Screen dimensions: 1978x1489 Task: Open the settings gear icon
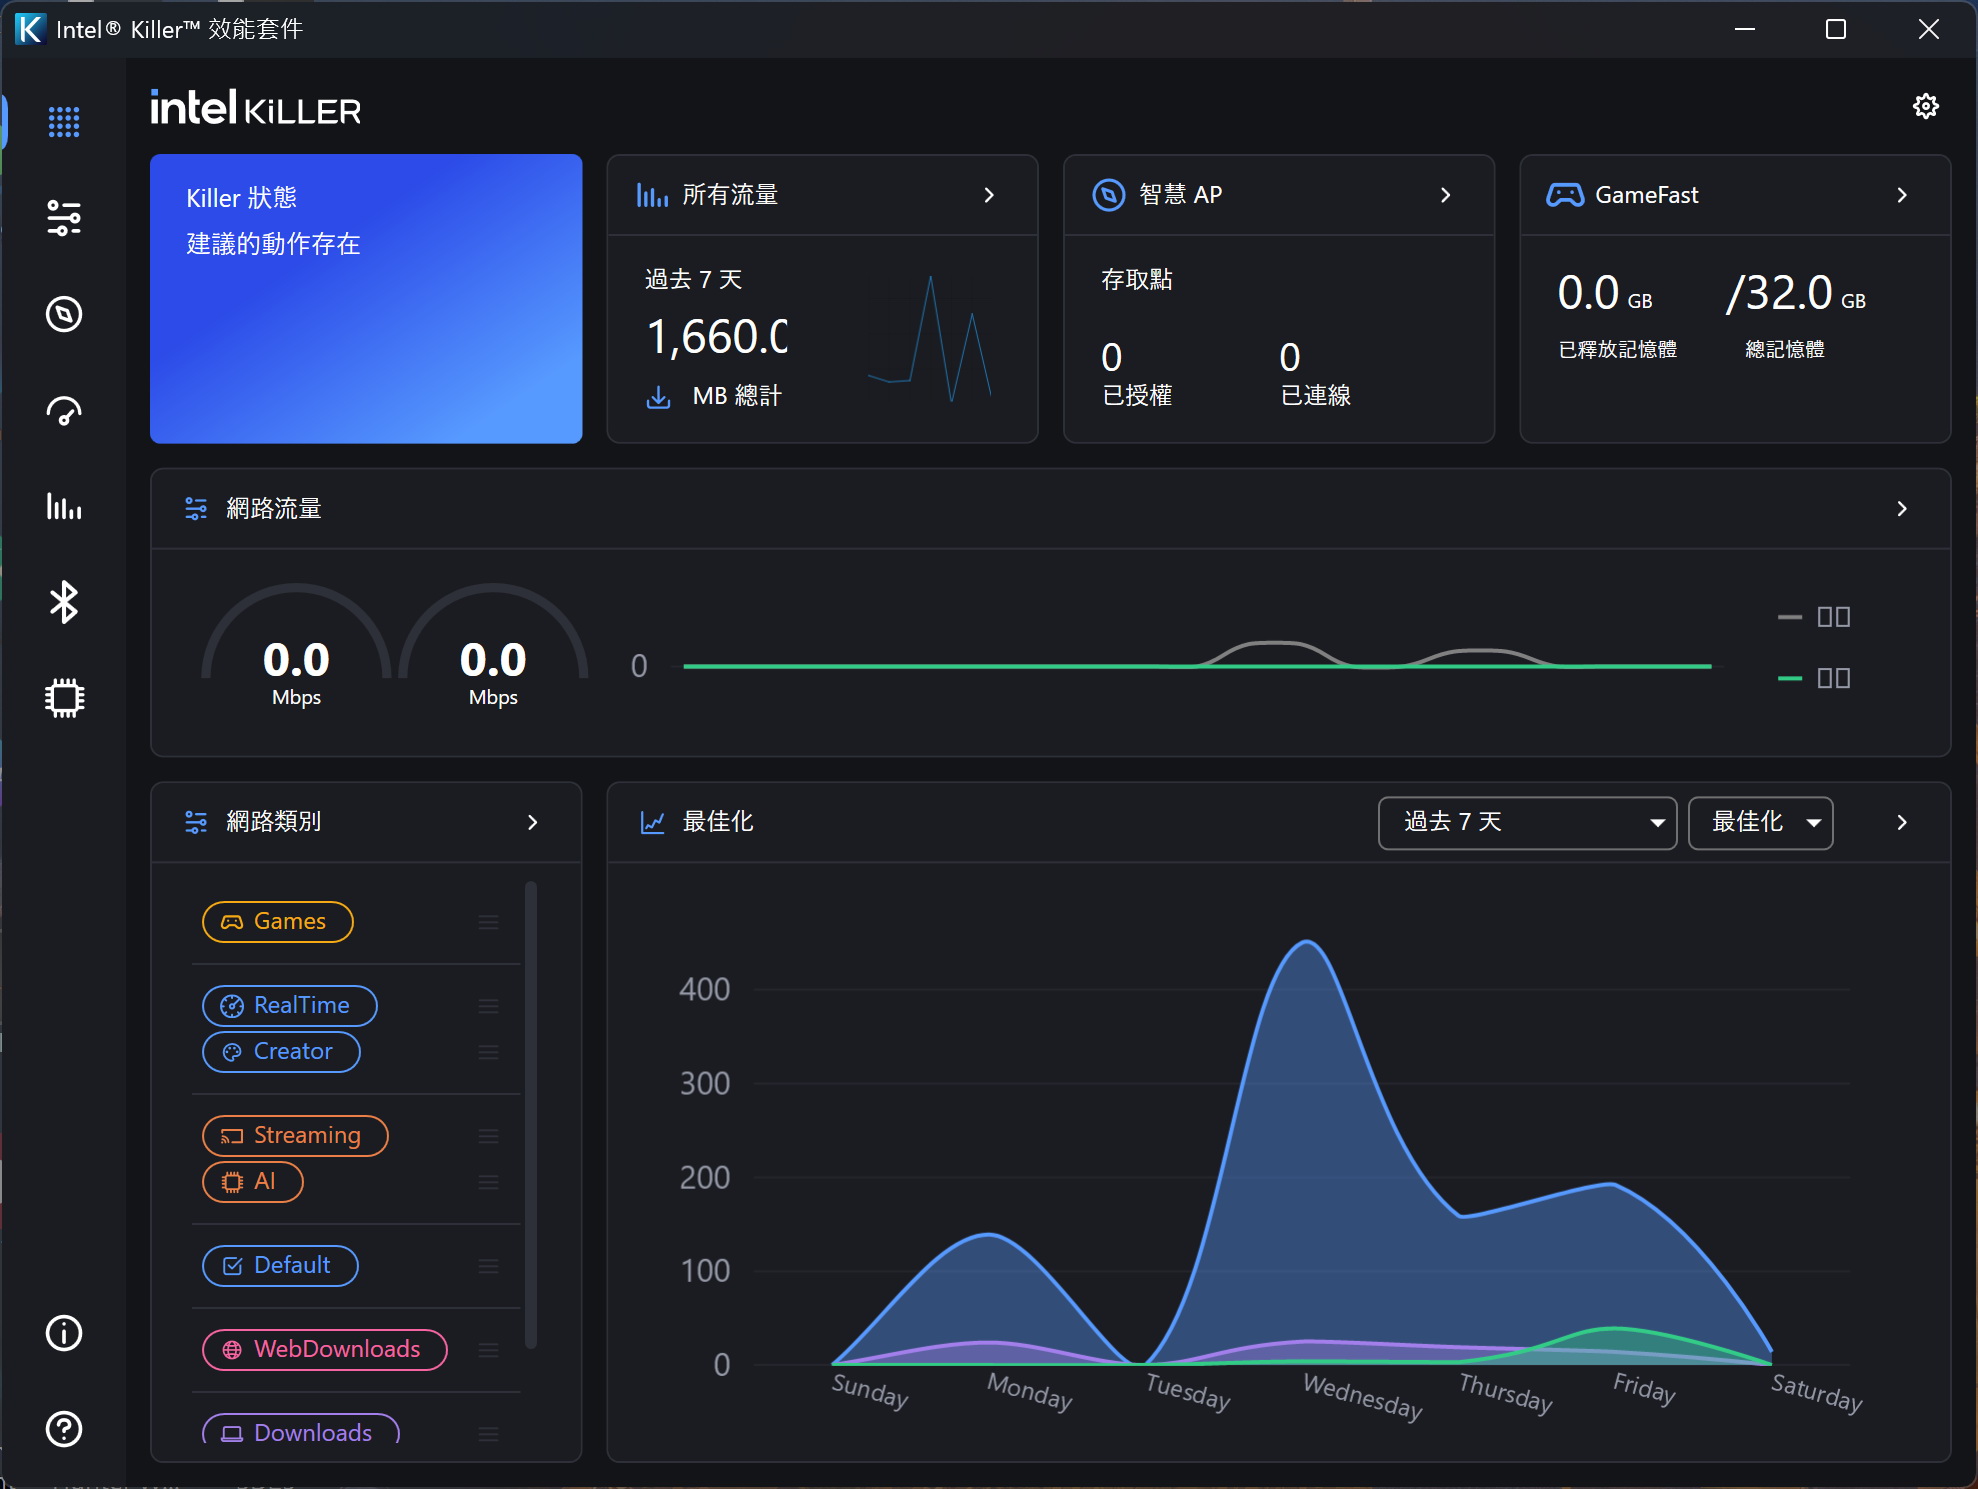tap(1925, 106)
